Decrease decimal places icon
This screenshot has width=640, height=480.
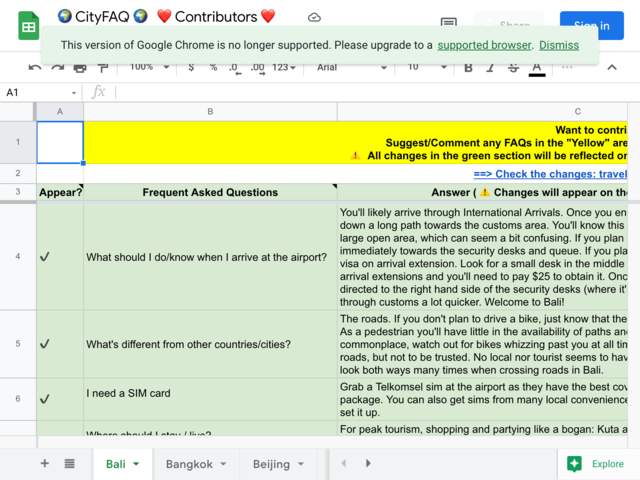coord(235,68)
